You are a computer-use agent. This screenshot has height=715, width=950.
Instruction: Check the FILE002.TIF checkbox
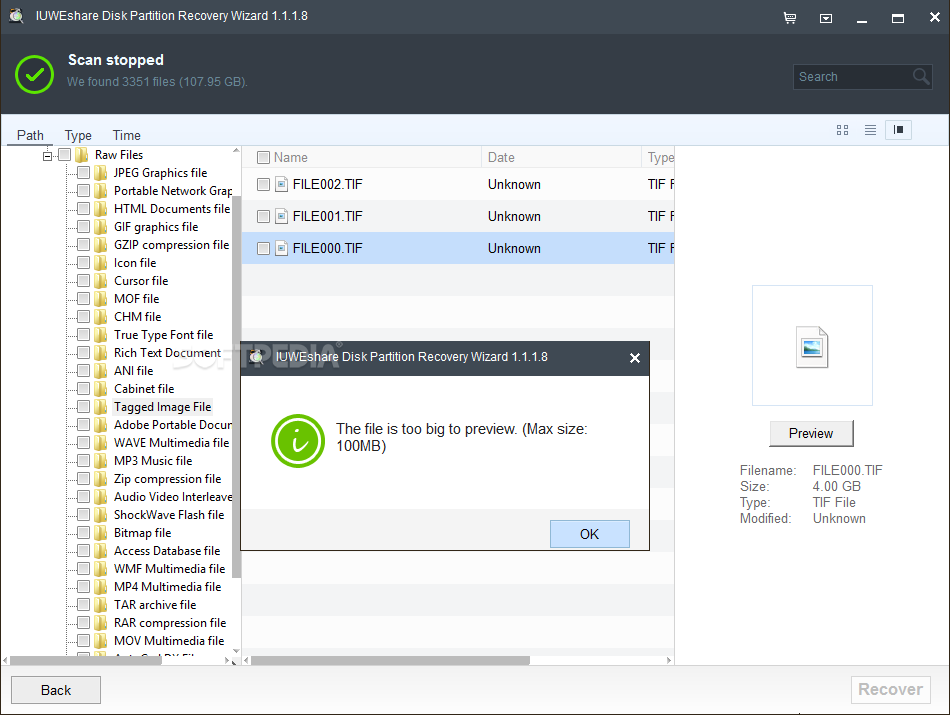click(263, 184)
